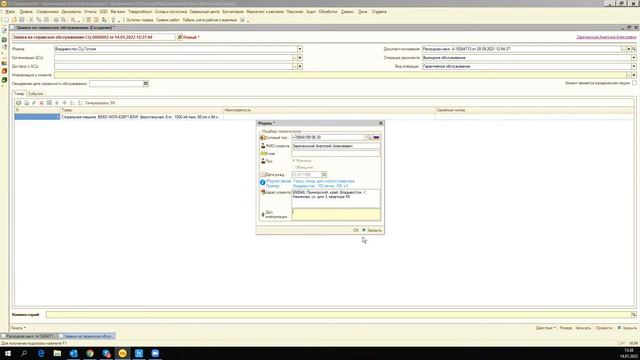Click Cut scissors icon in main toolbar
The width and height of the screenshot is (640, 360).
point(31,20)
